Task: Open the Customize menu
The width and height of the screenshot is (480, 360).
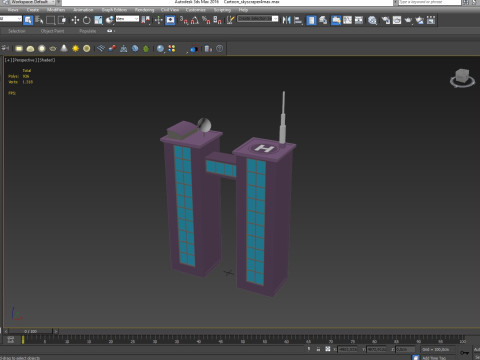Action: coord(196,10)
